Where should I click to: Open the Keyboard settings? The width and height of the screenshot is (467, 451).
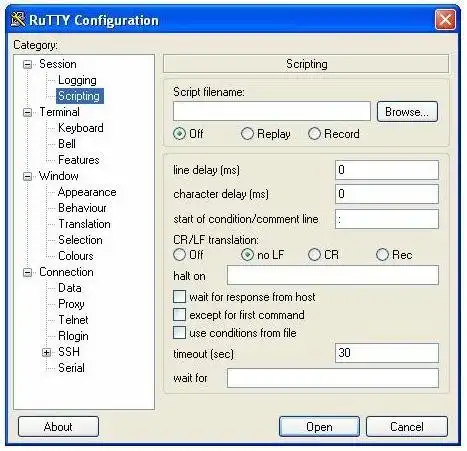click(81, 128)
